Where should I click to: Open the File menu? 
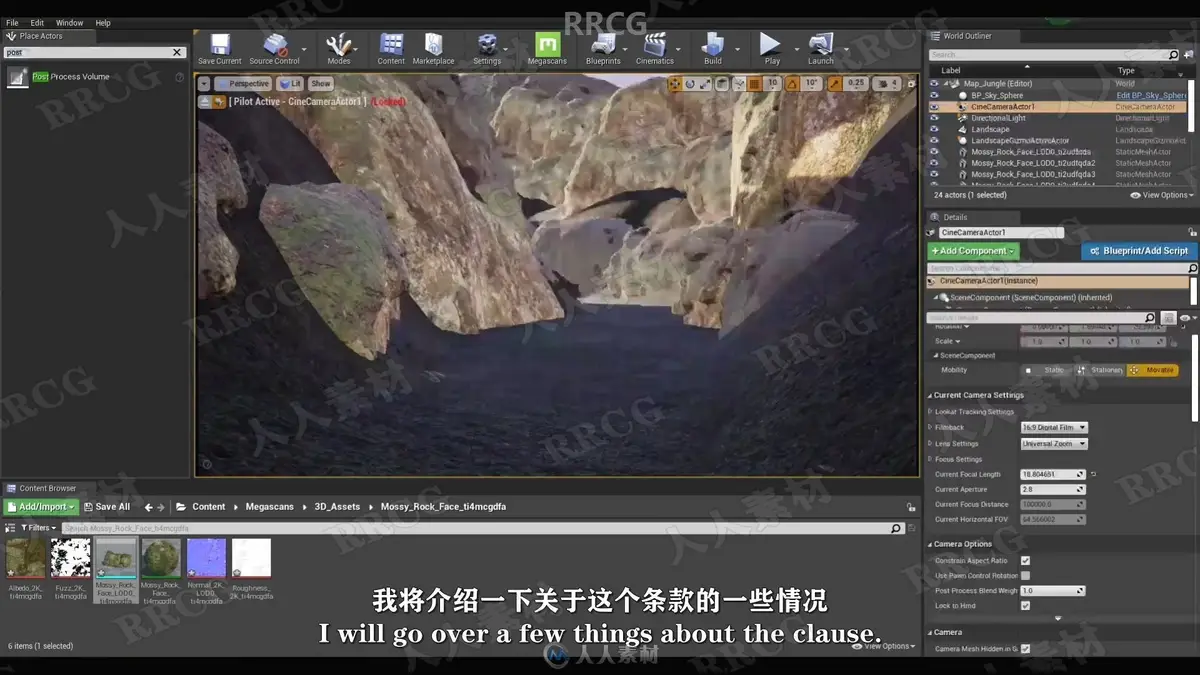(x=12, y=22)
